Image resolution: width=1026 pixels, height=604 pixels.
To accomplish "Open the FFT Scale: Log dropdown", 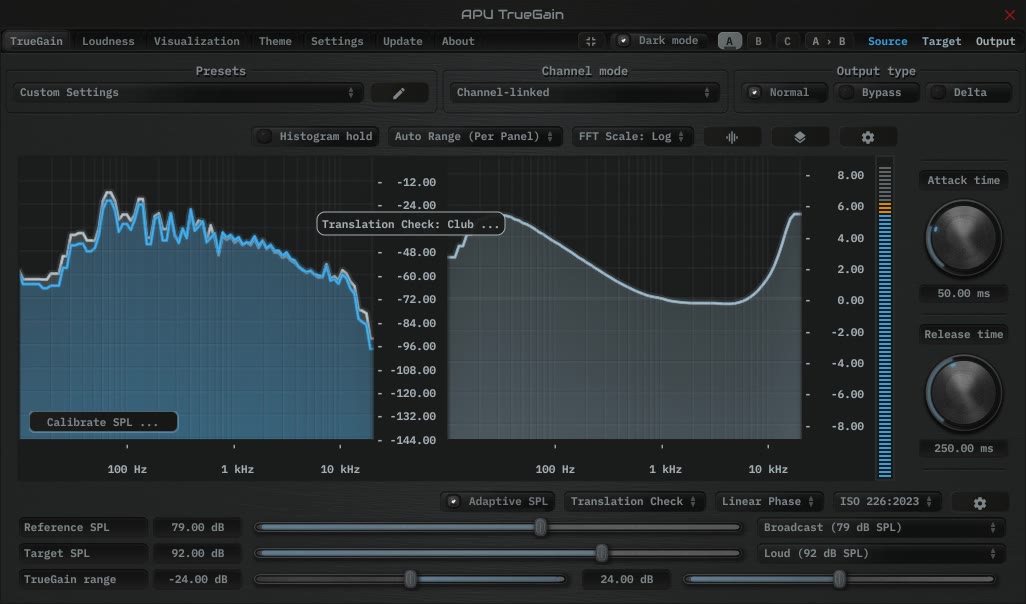I will (x=632, y=136).
